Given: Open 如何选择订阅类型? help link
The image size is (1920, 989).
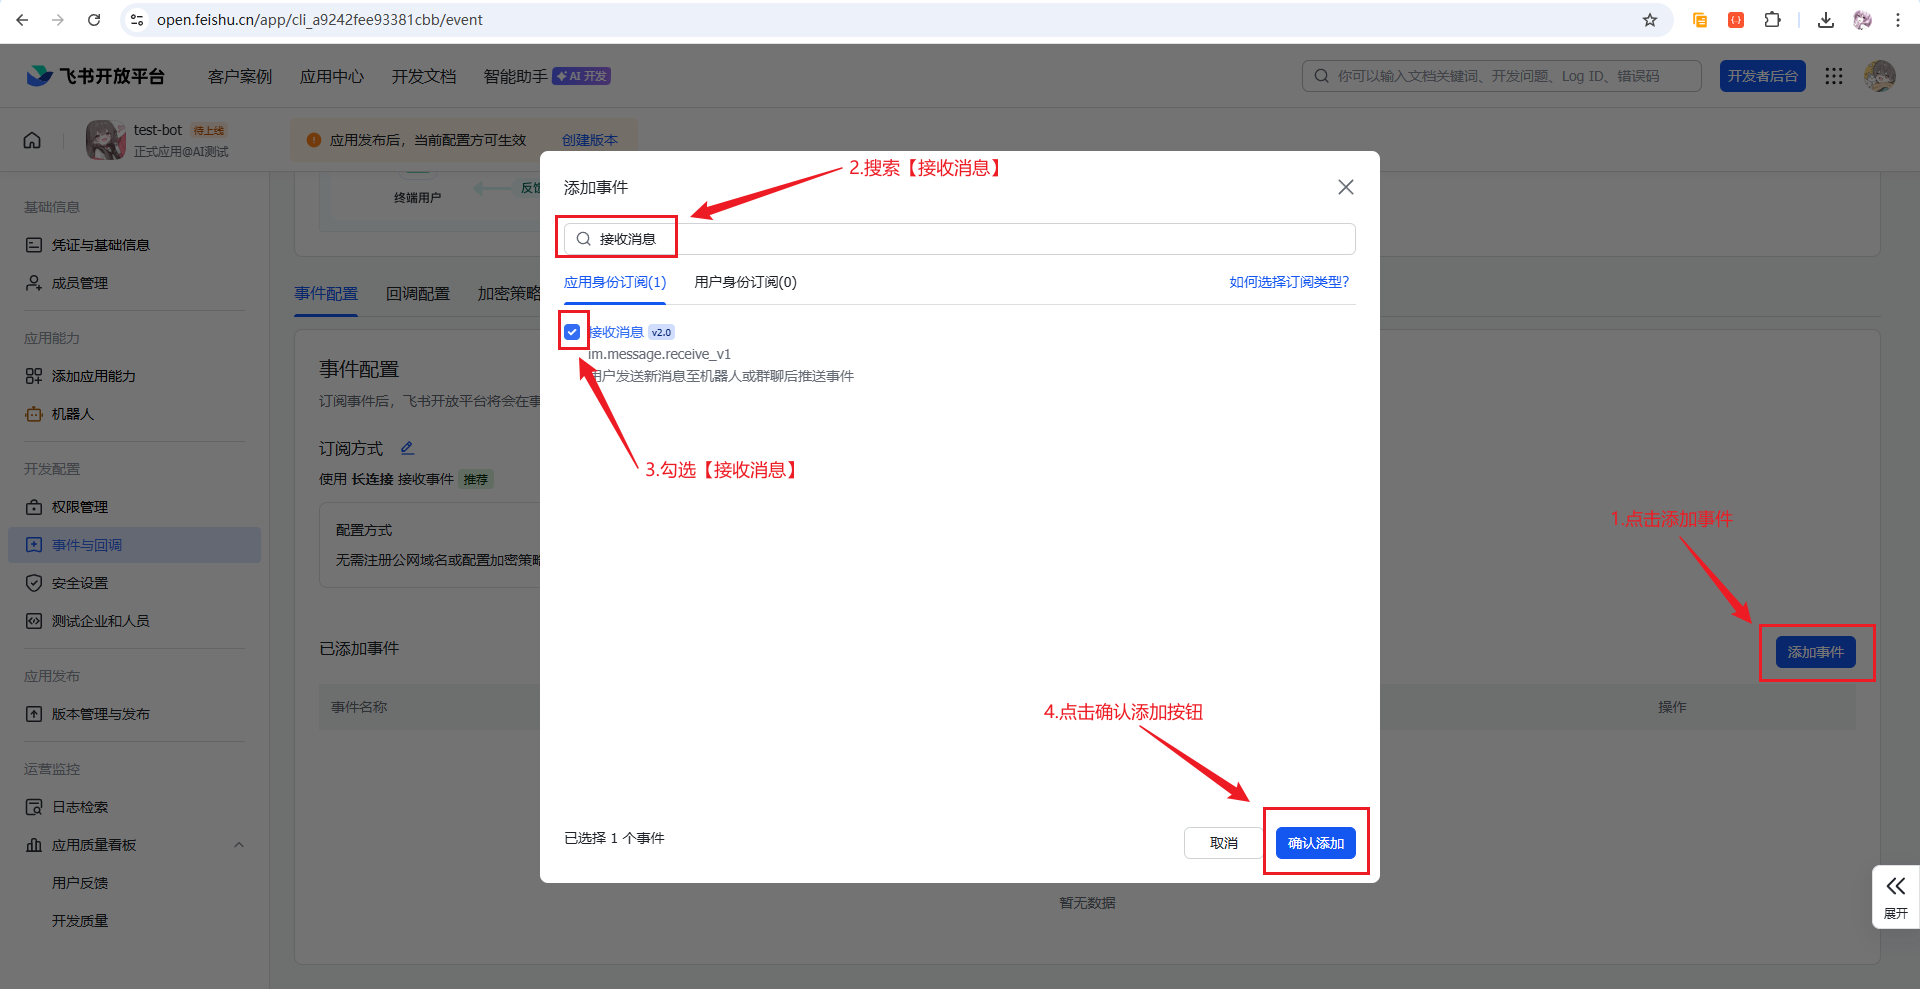Looking at the screenshot, I should [1288, 282].
